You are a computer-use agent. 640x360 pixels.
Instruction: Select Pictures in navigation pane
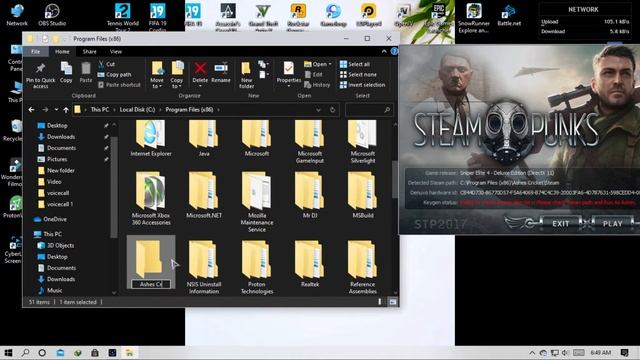[57, 159]
